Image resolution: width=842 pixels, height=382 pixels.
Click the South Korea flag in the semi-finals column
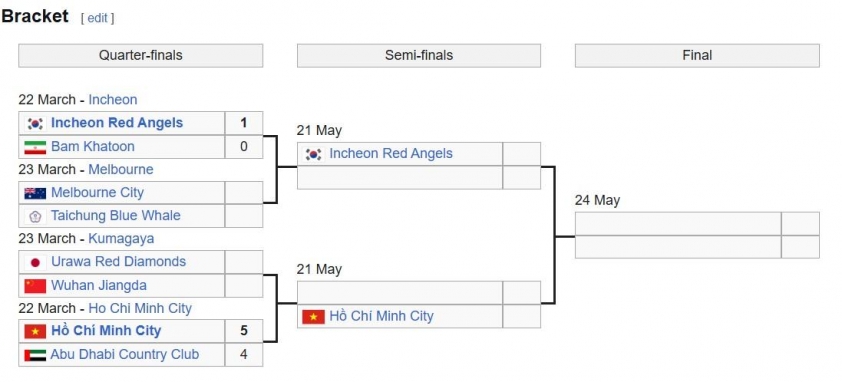[x=313, y=154]
